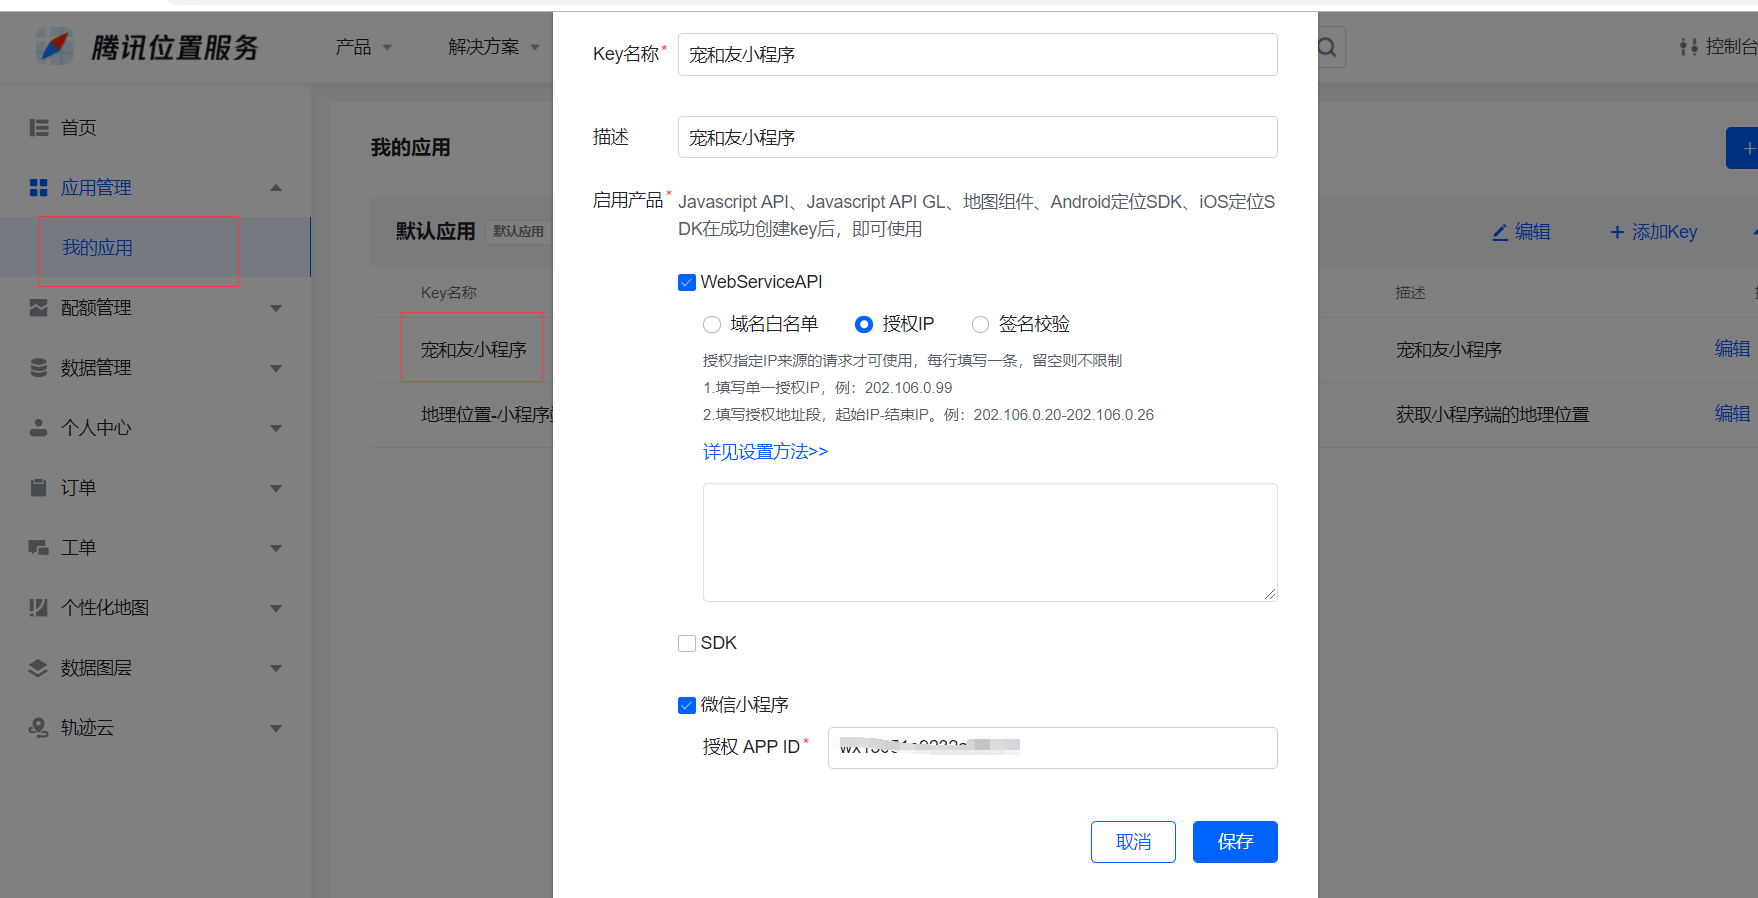Screen dimensions: 1758x898
Task: Click the 授权 APP ID input field
Action: pos(1053,748)
